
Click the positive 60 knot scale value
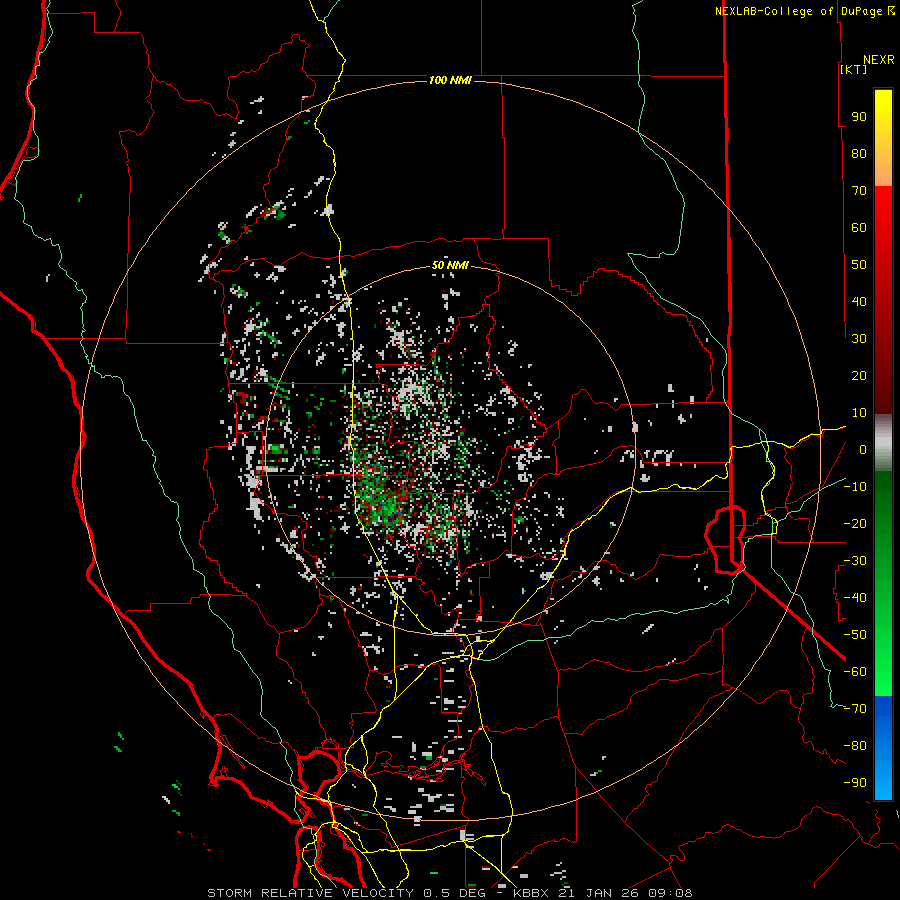(x=859, y=227)
